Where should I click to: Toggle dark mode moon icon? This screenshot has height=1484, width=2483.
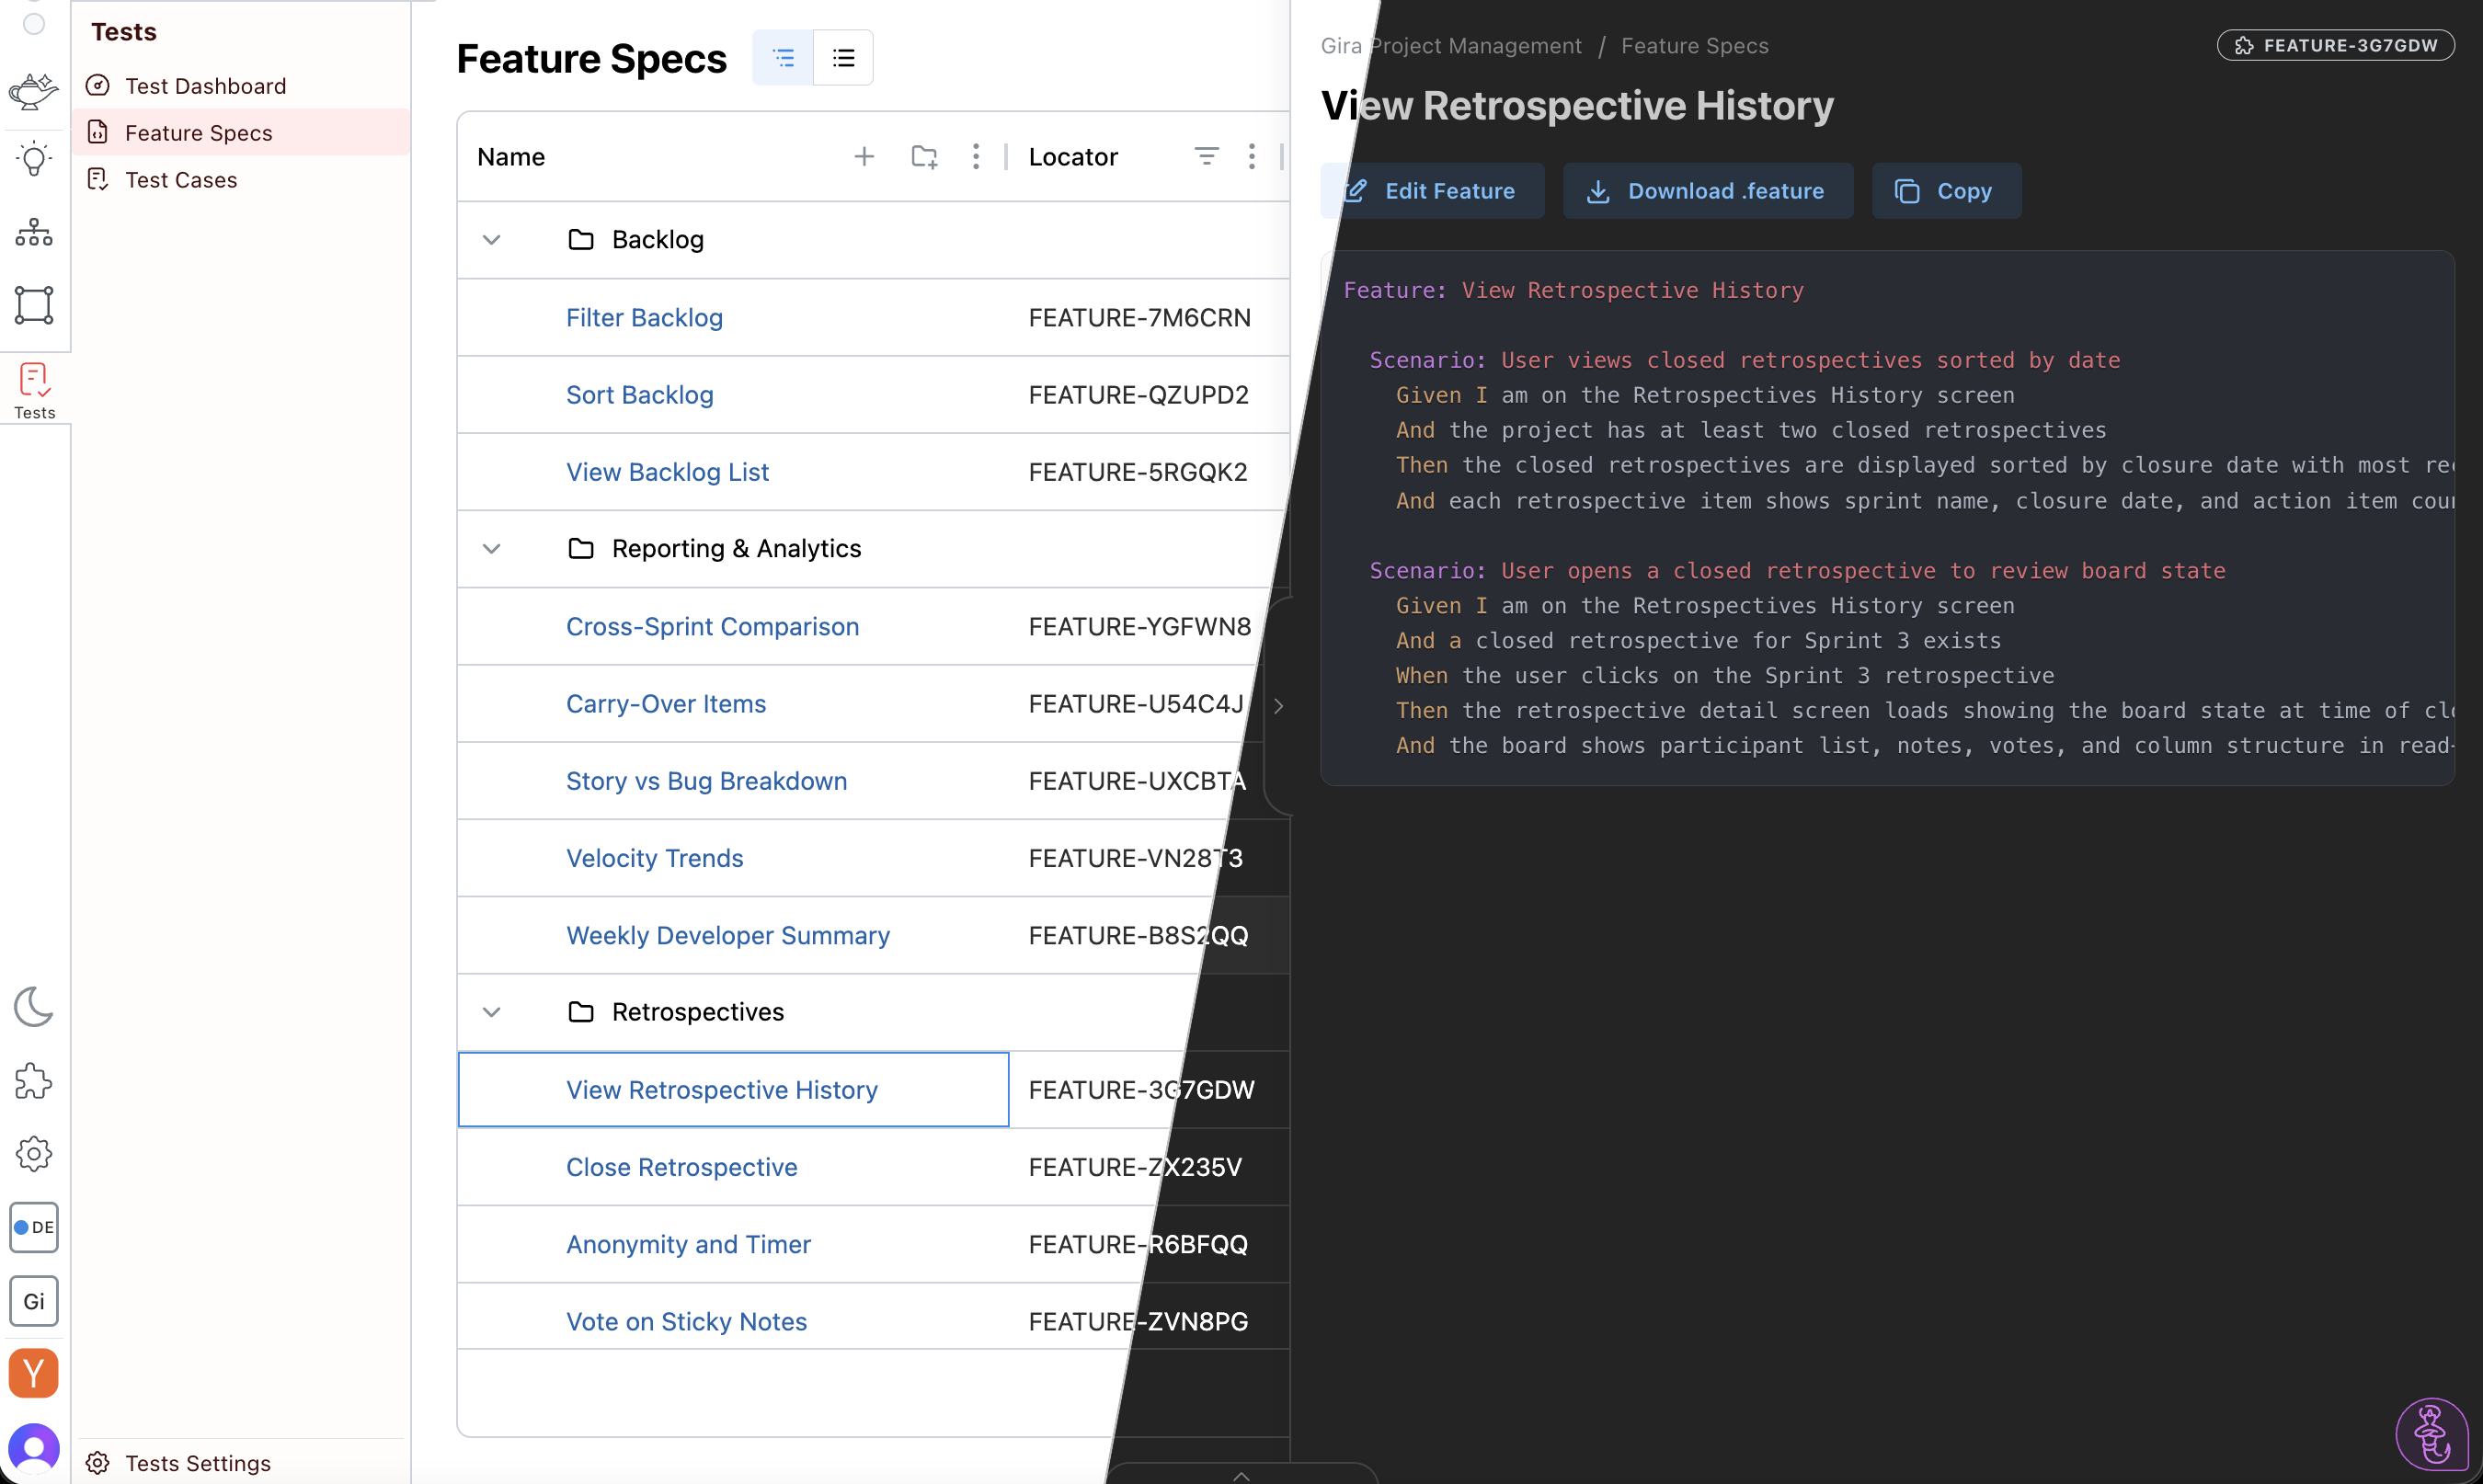(34, 1007)
